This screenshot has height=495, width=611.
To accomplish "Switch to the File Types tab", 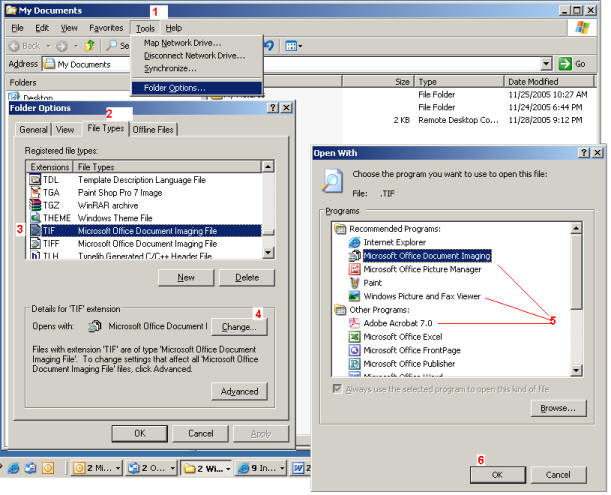I will point(106,128).
